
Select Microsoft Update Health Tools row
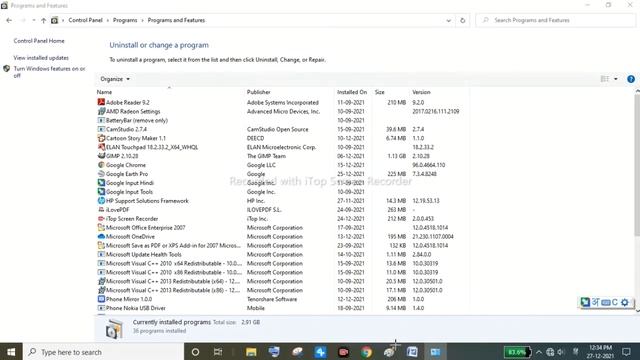pos(282,254)
